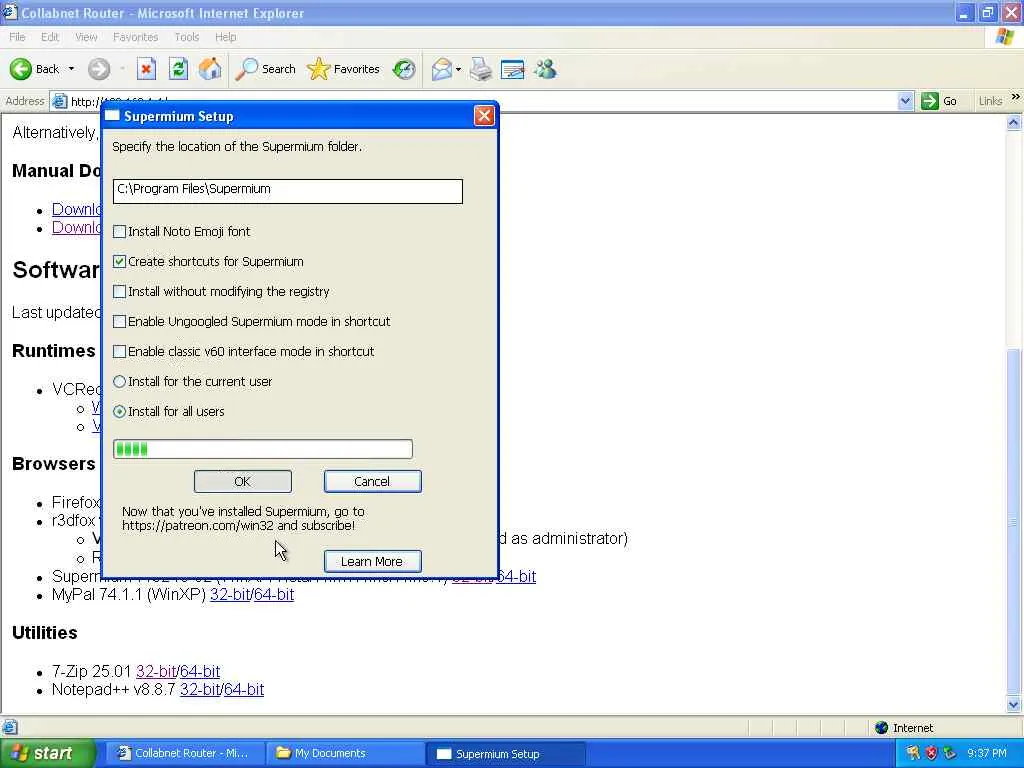Click the Back arrow icon in Internet Explorer
The image size is (1024, 768).
coord(20,69)
